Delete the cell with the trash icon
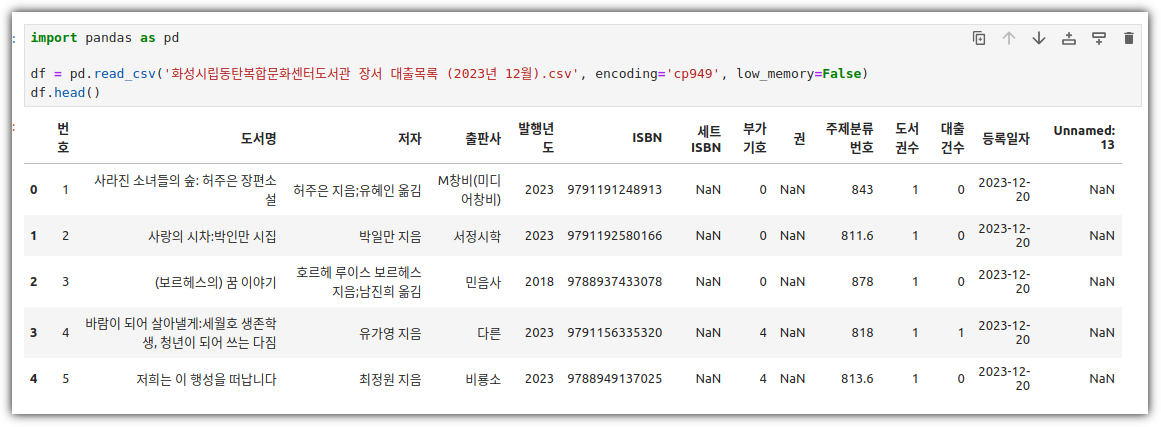 1128,38
